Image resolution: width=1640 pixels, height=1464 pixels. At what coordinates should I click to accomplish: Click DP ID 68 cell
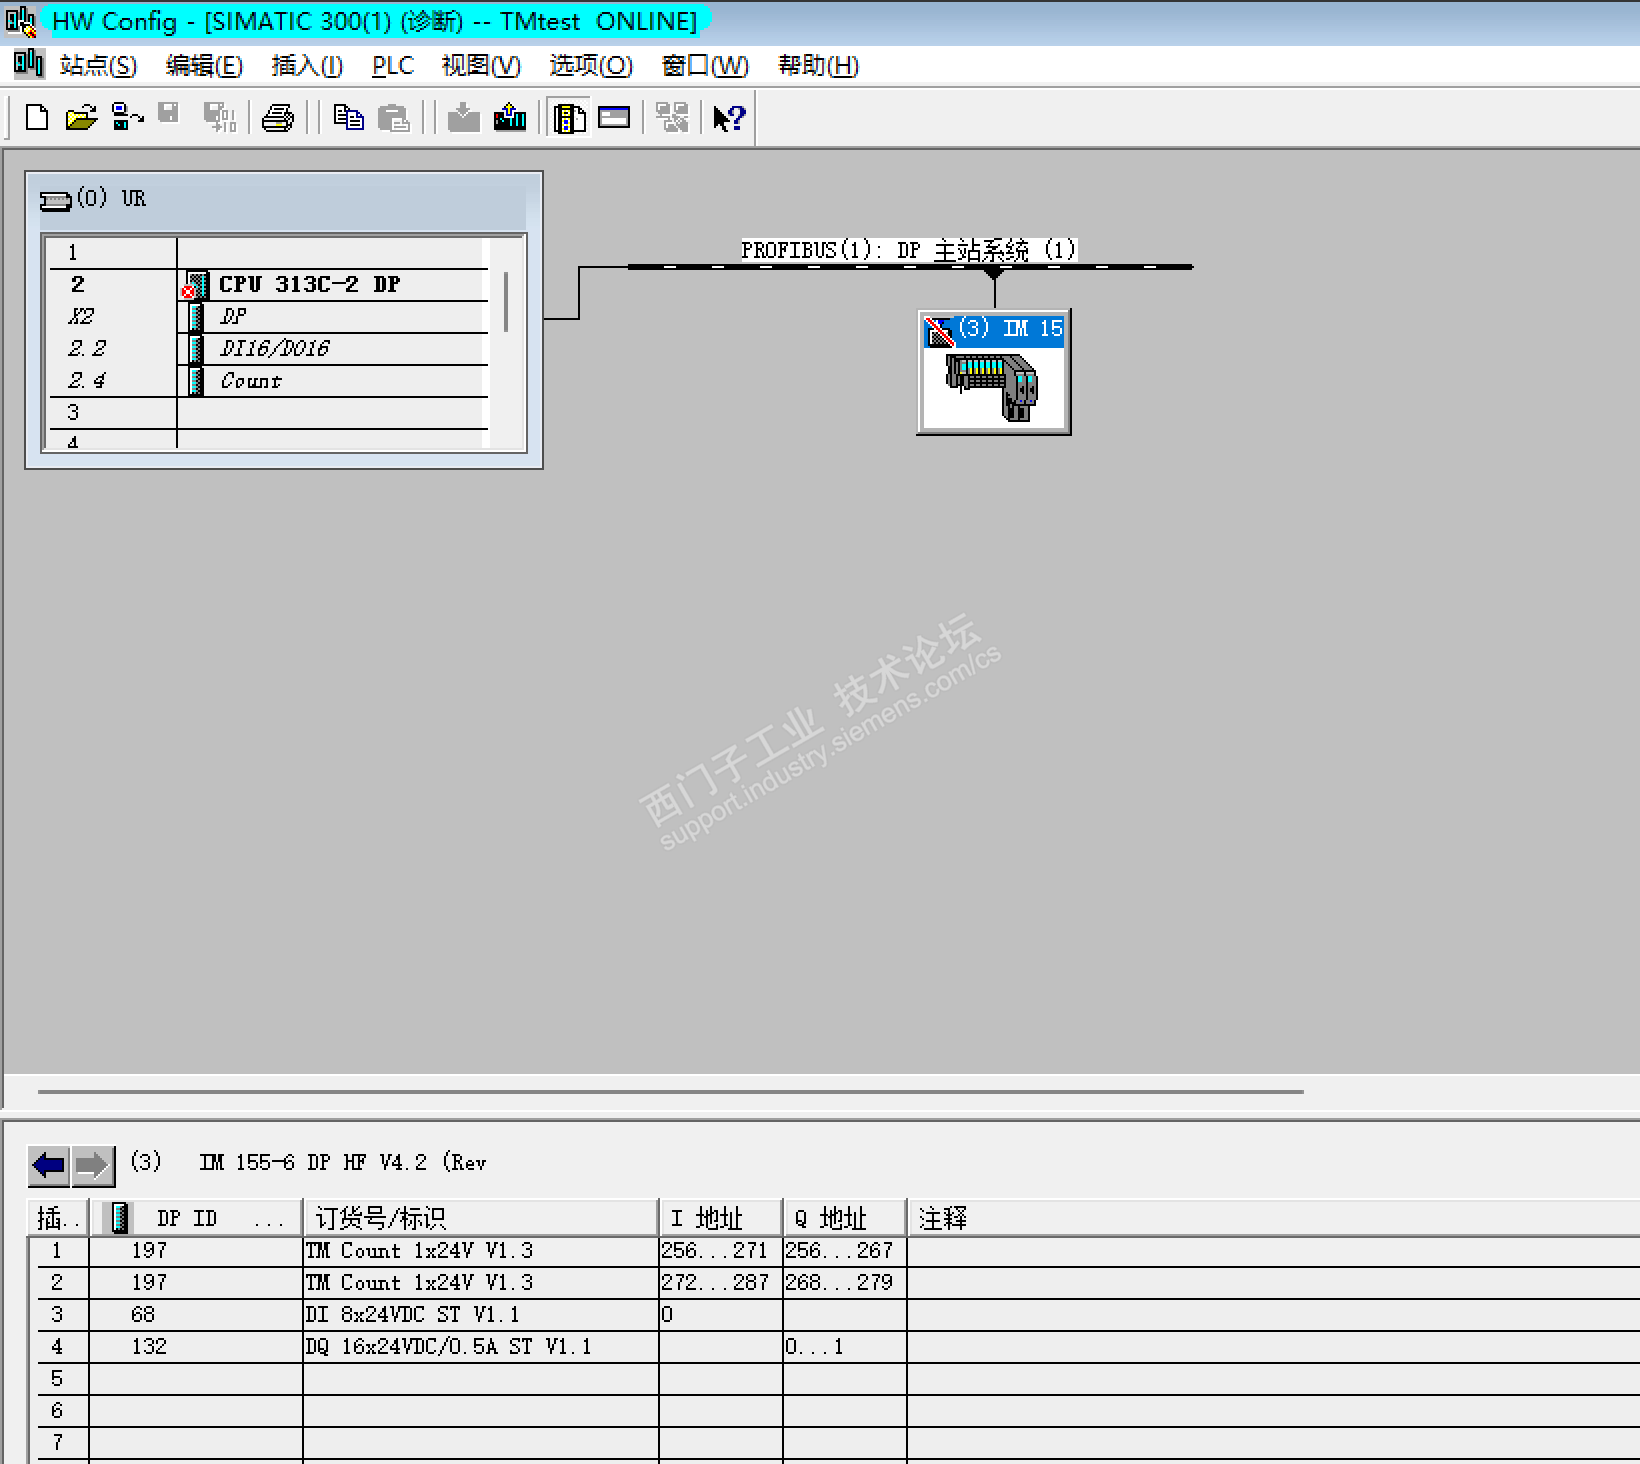196,1315
